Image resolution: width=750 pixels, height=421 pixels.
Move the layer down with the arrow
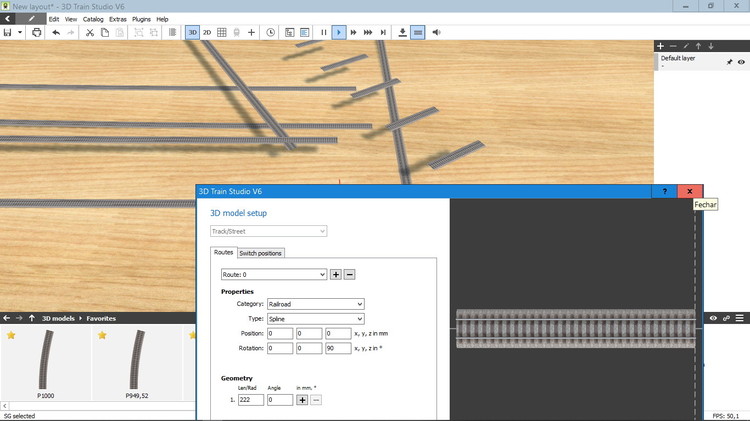click(711, 46)
